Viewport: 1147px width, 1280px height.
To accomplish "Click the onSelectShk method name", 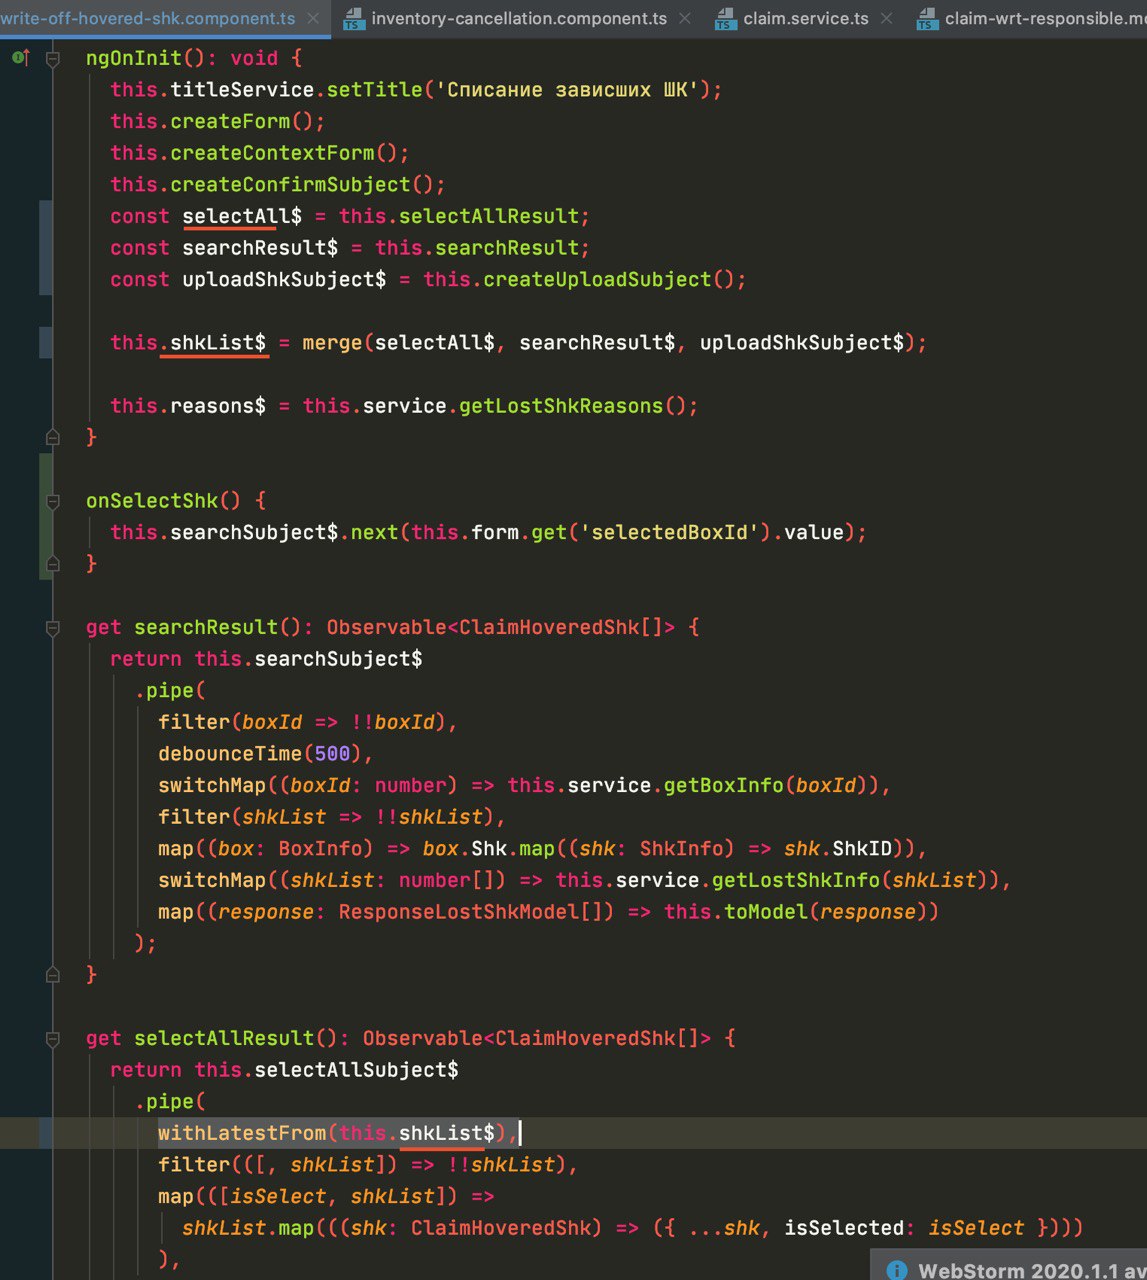I will [152, 501].
